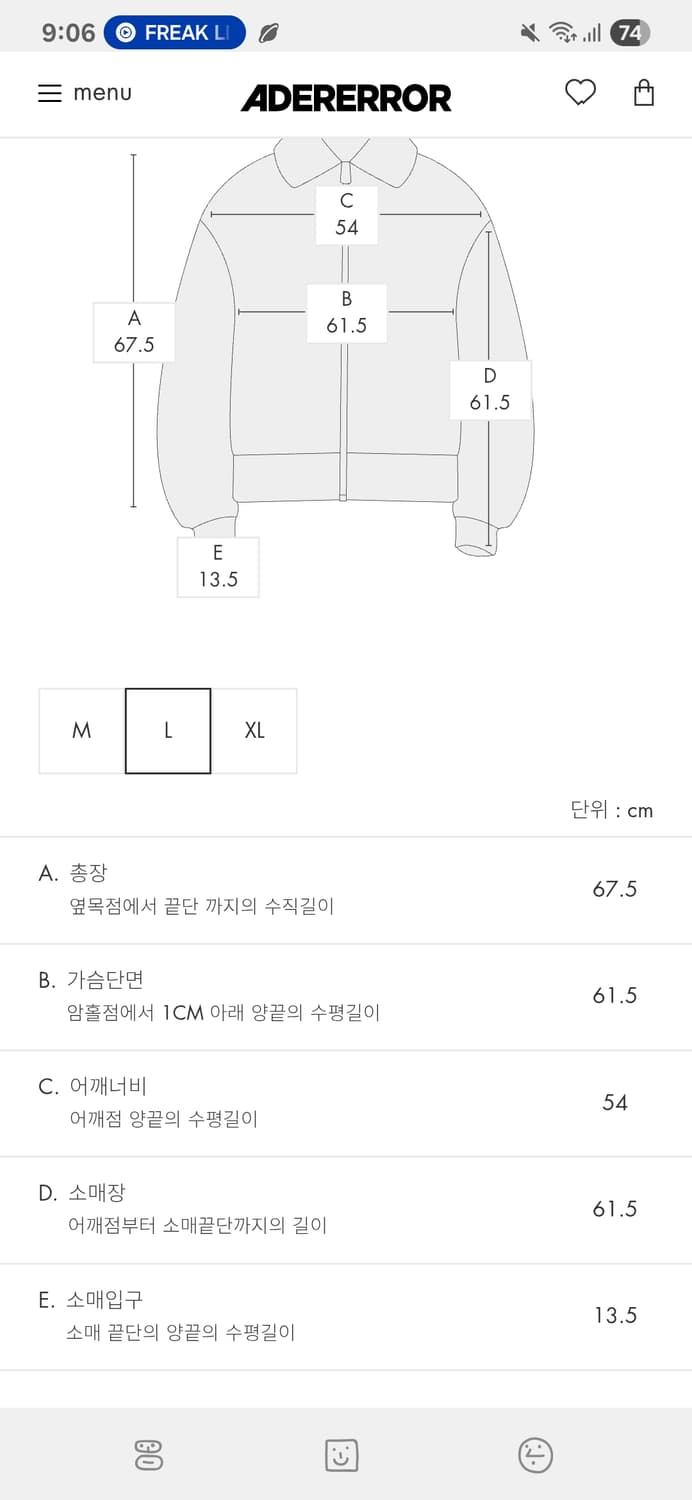692x1500 pixels.
Task: Tap the A 67.5 measurement box on diagram
Action: (x=133, y=331)
